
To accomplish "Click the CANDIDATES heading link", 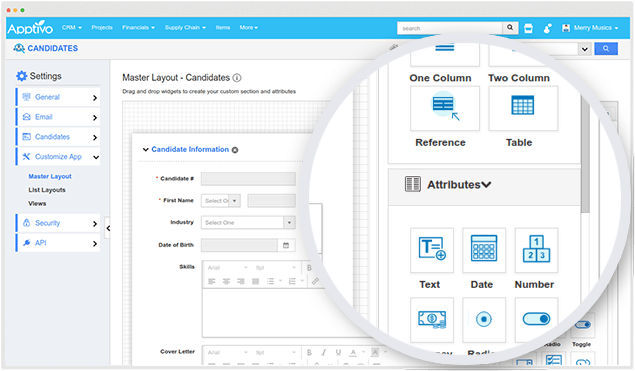I will click(53, 48).
